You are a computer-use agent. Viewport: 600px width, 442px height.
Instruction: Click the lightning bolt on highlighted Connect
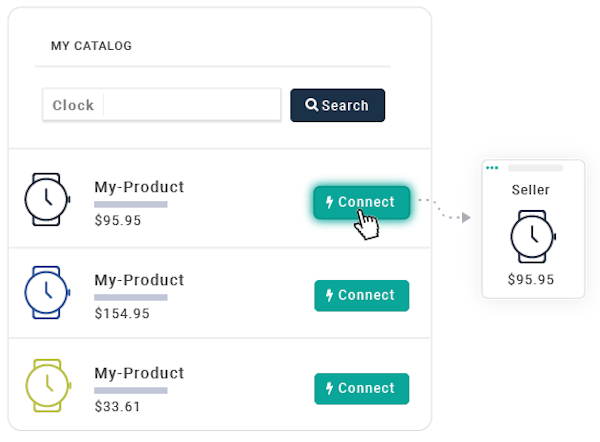pos(330,202)
